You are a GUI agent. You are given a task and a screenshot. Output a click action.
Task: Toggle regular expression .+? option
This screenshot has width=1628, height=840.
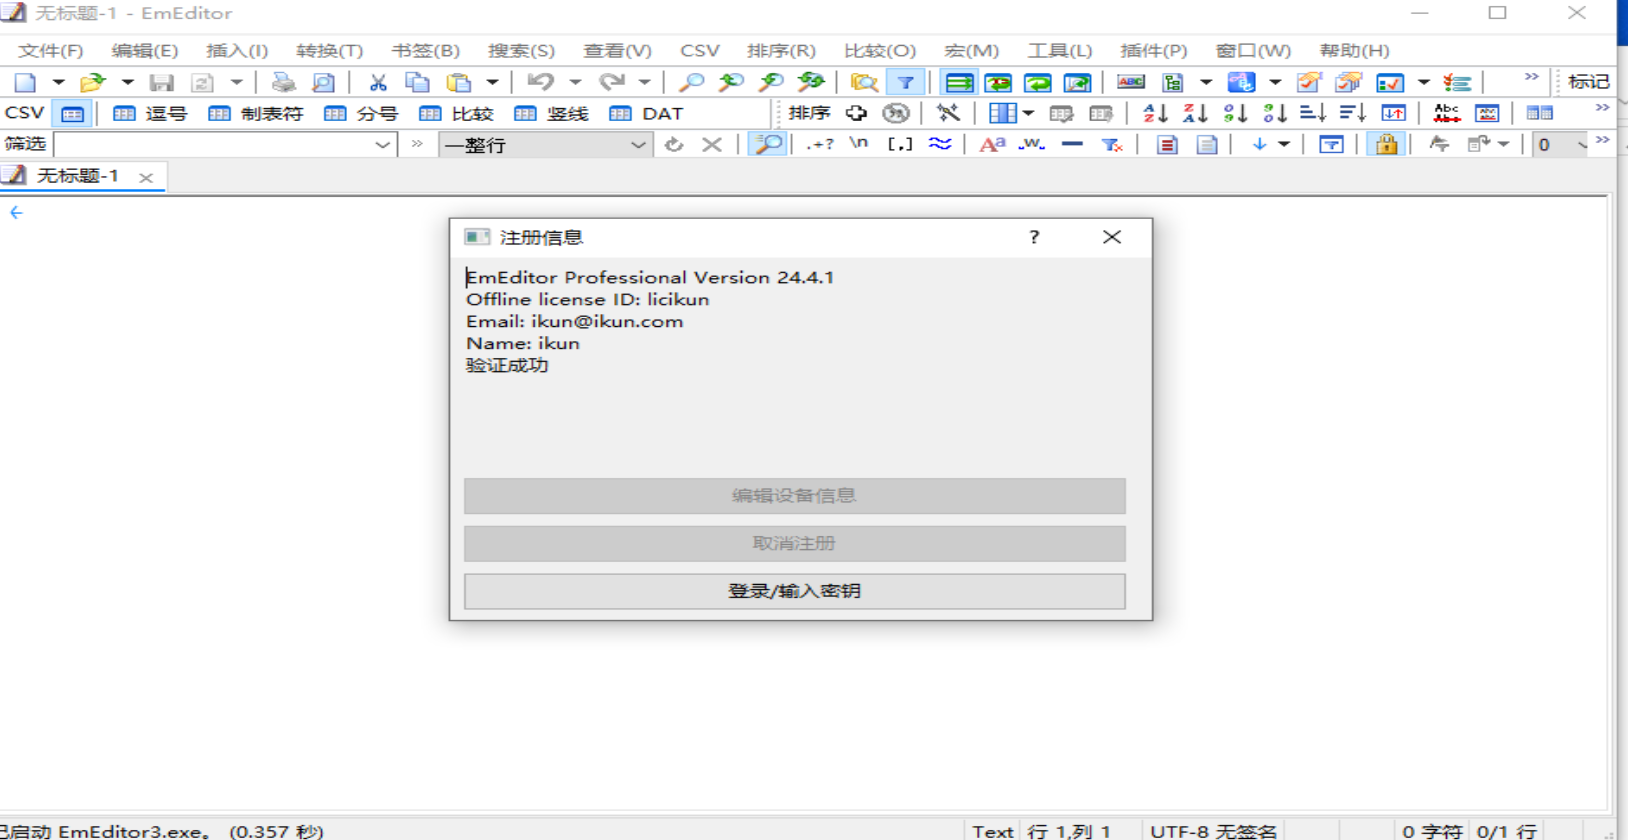tap(820, 144)
